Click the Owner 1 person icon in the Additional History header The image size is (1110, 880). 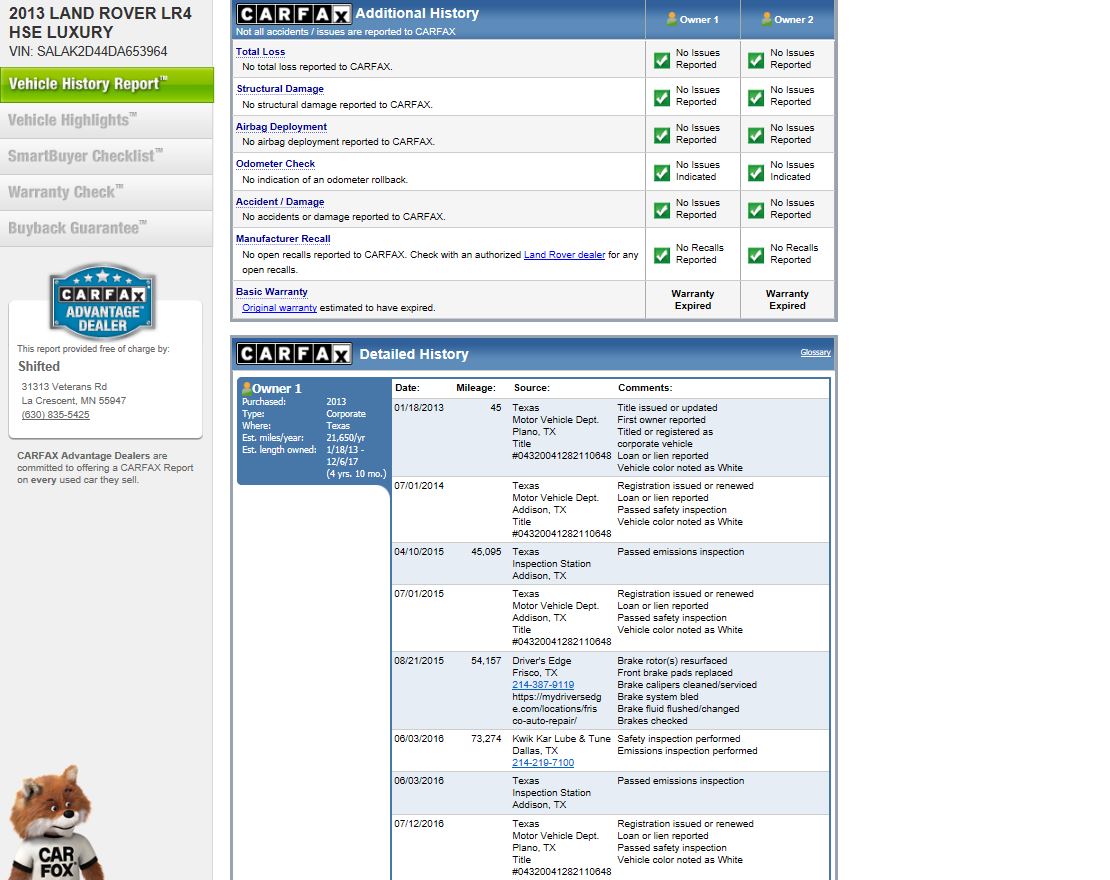672,19
